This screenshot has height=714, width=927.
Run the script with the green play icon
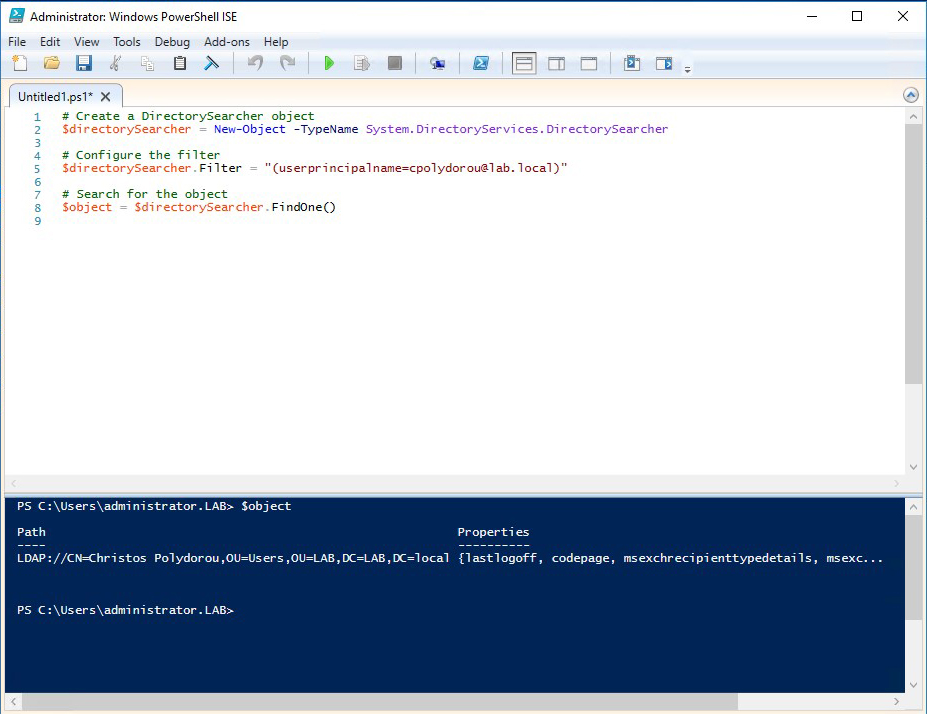click(x=329, y=63)
